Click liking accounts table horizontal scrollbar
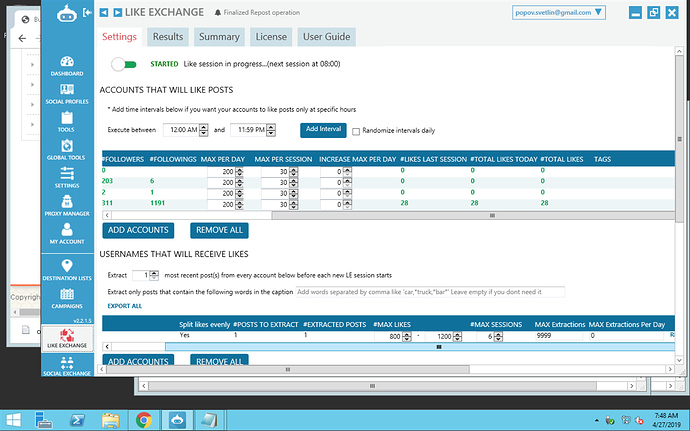The image size is (690, 431). [473, 216]
